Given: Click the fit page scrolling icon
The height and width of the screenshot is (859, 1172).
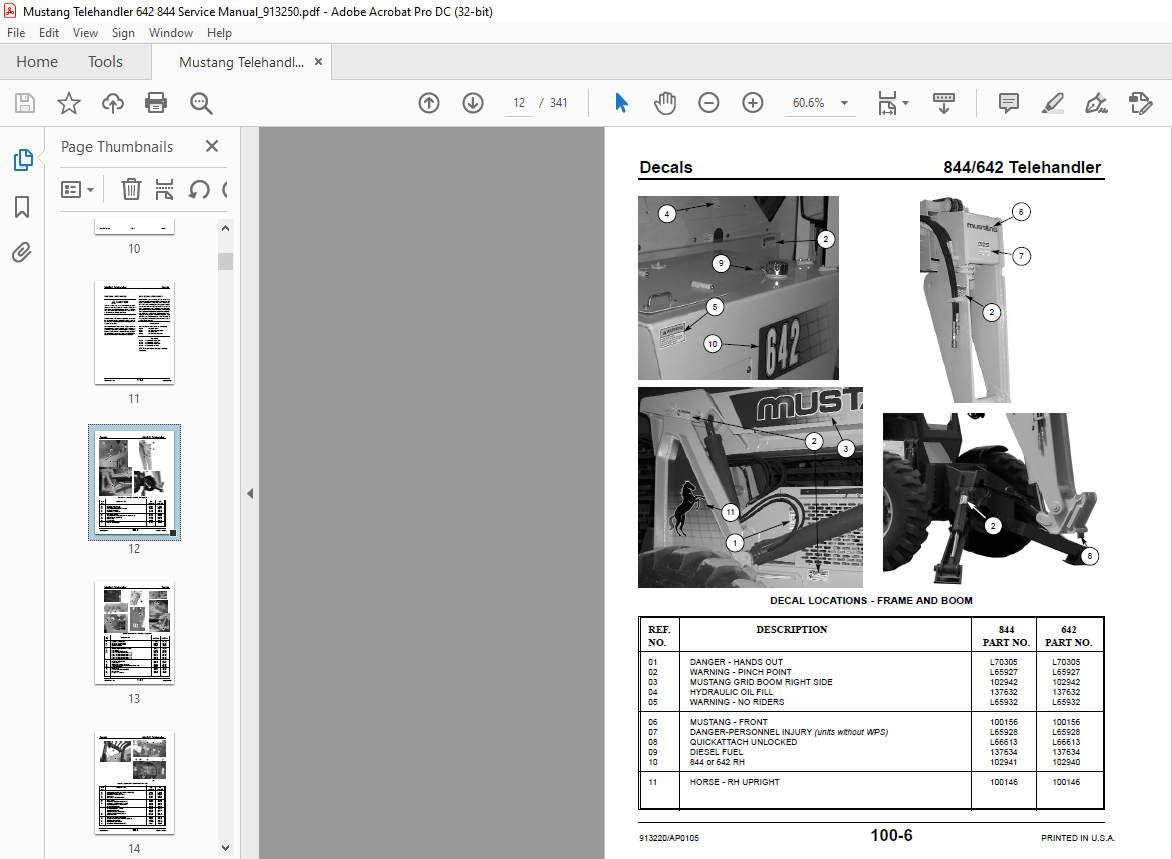Looking at the screenshot, I should (887, 103).
